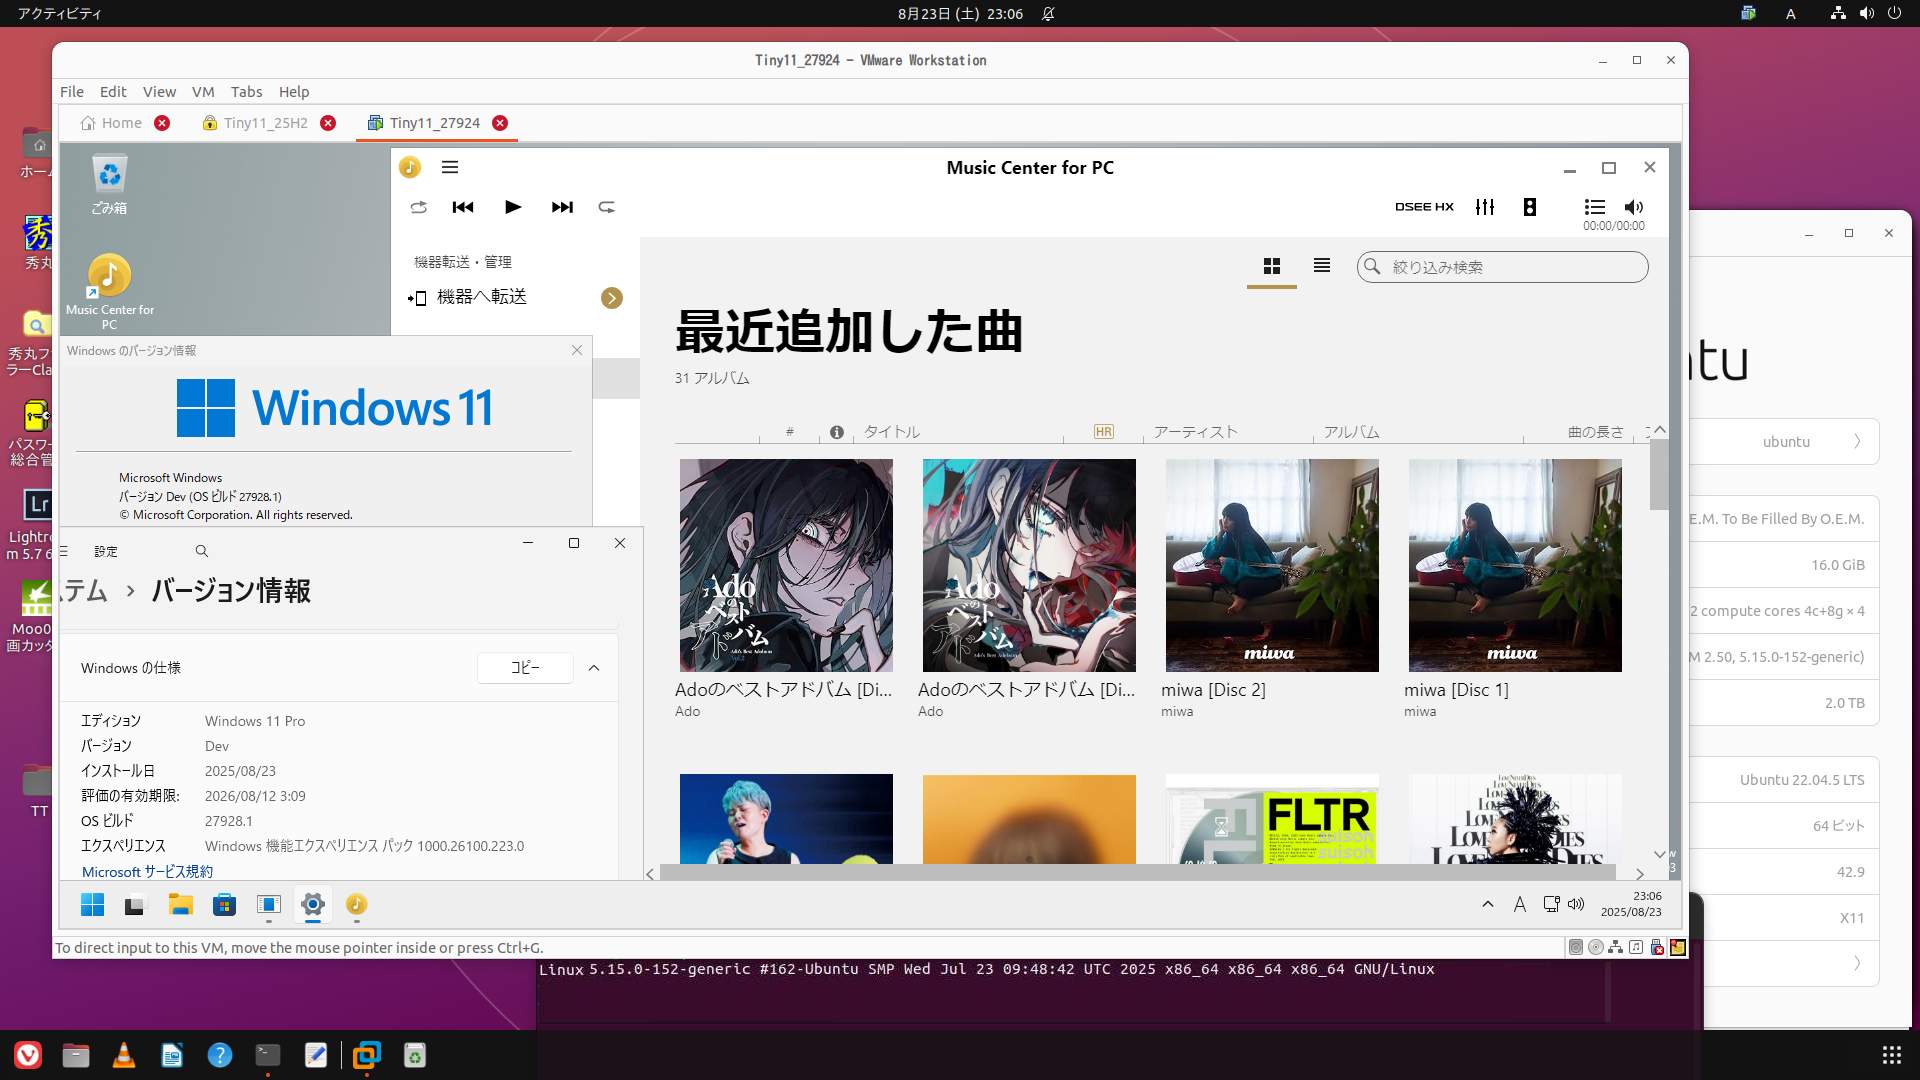Collapse the Windows の仕様 section

(594, 668)
